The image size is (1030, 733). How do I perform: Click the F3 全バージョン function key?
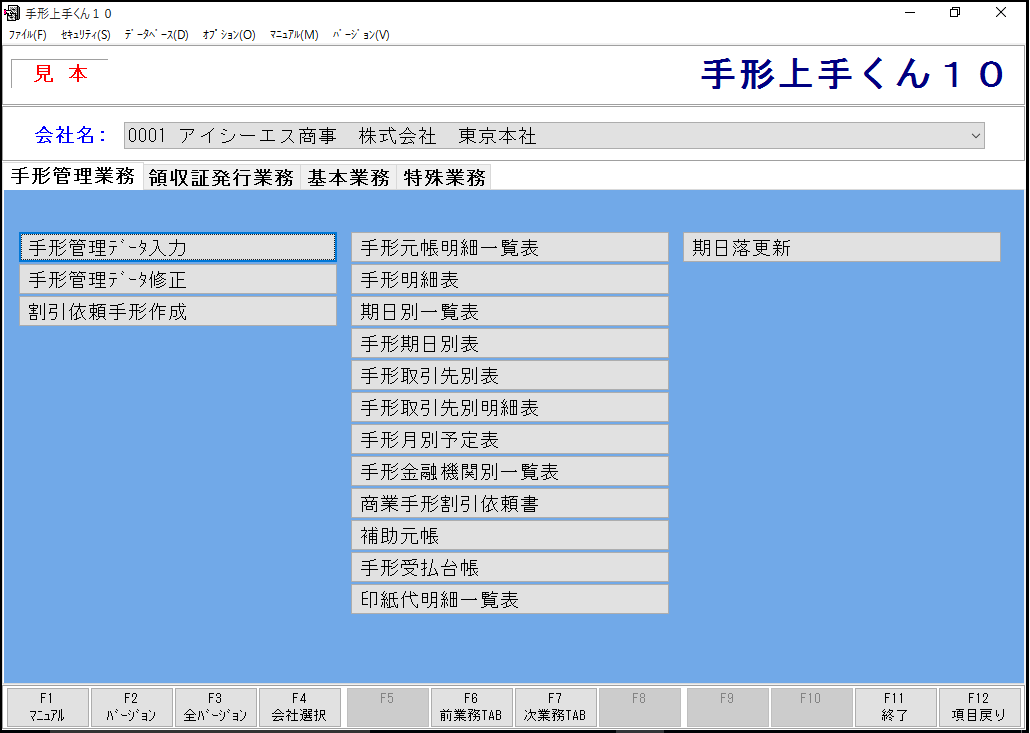tap(215, 707)
